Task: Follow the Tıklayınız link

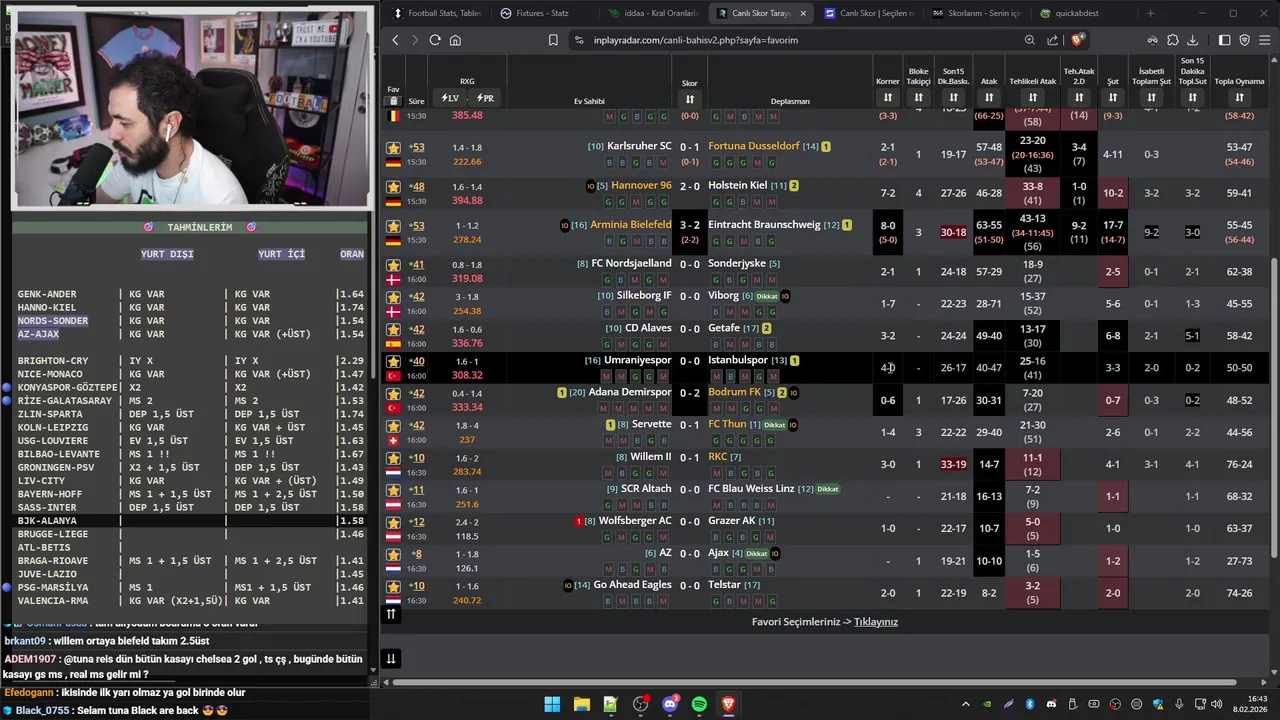Action: point(876,622)
